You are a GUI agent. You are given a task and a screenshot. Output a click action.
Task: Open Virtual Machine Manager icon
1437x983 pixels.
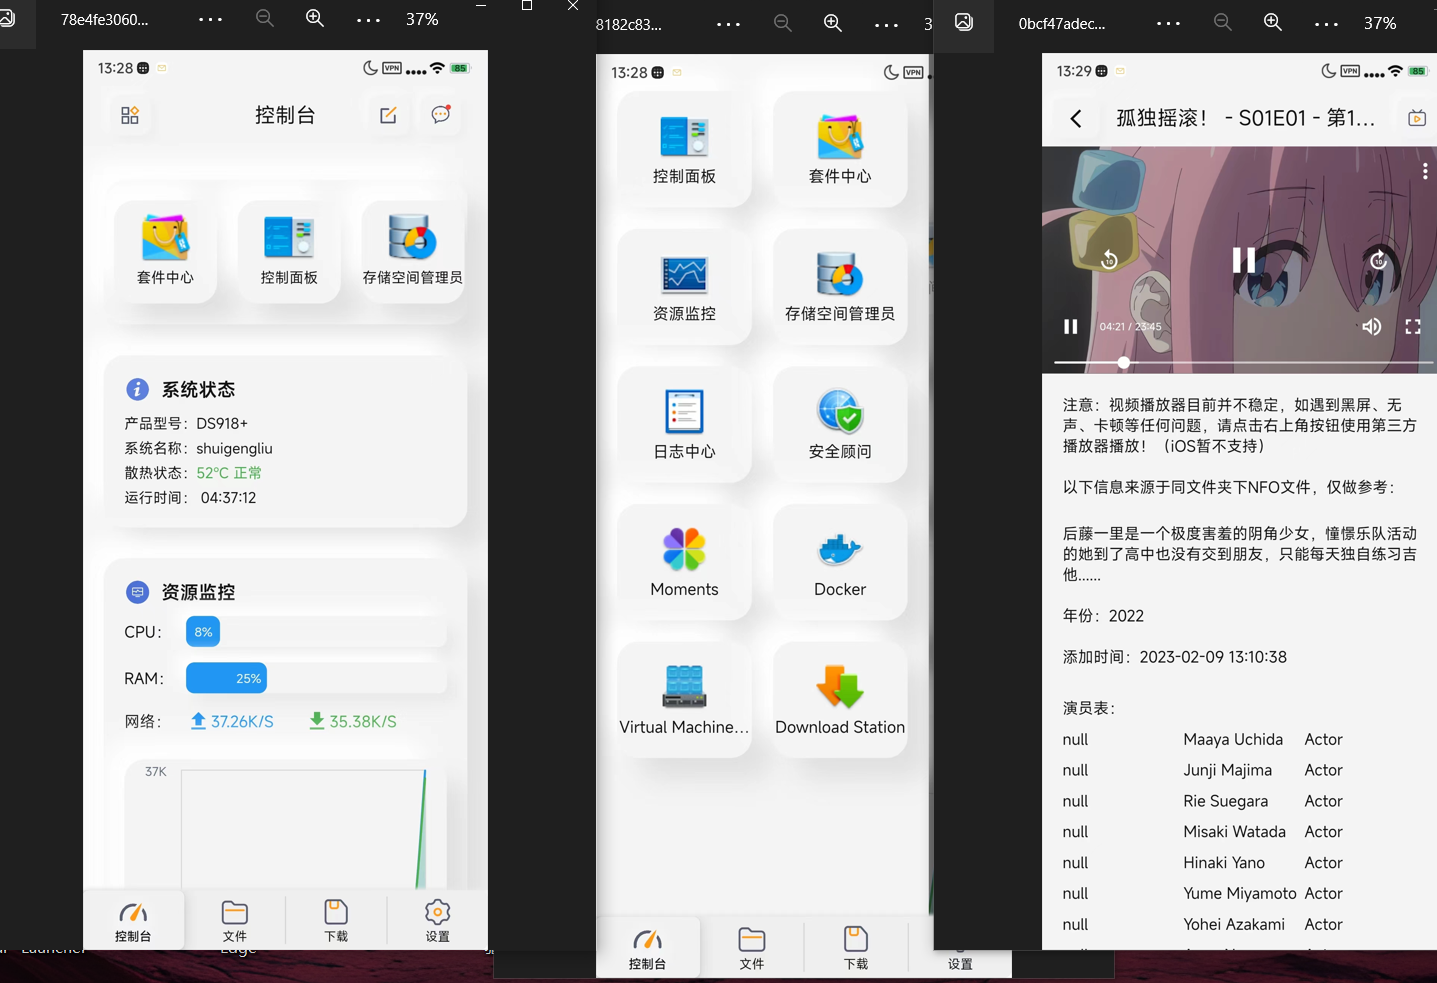[684, 699]
